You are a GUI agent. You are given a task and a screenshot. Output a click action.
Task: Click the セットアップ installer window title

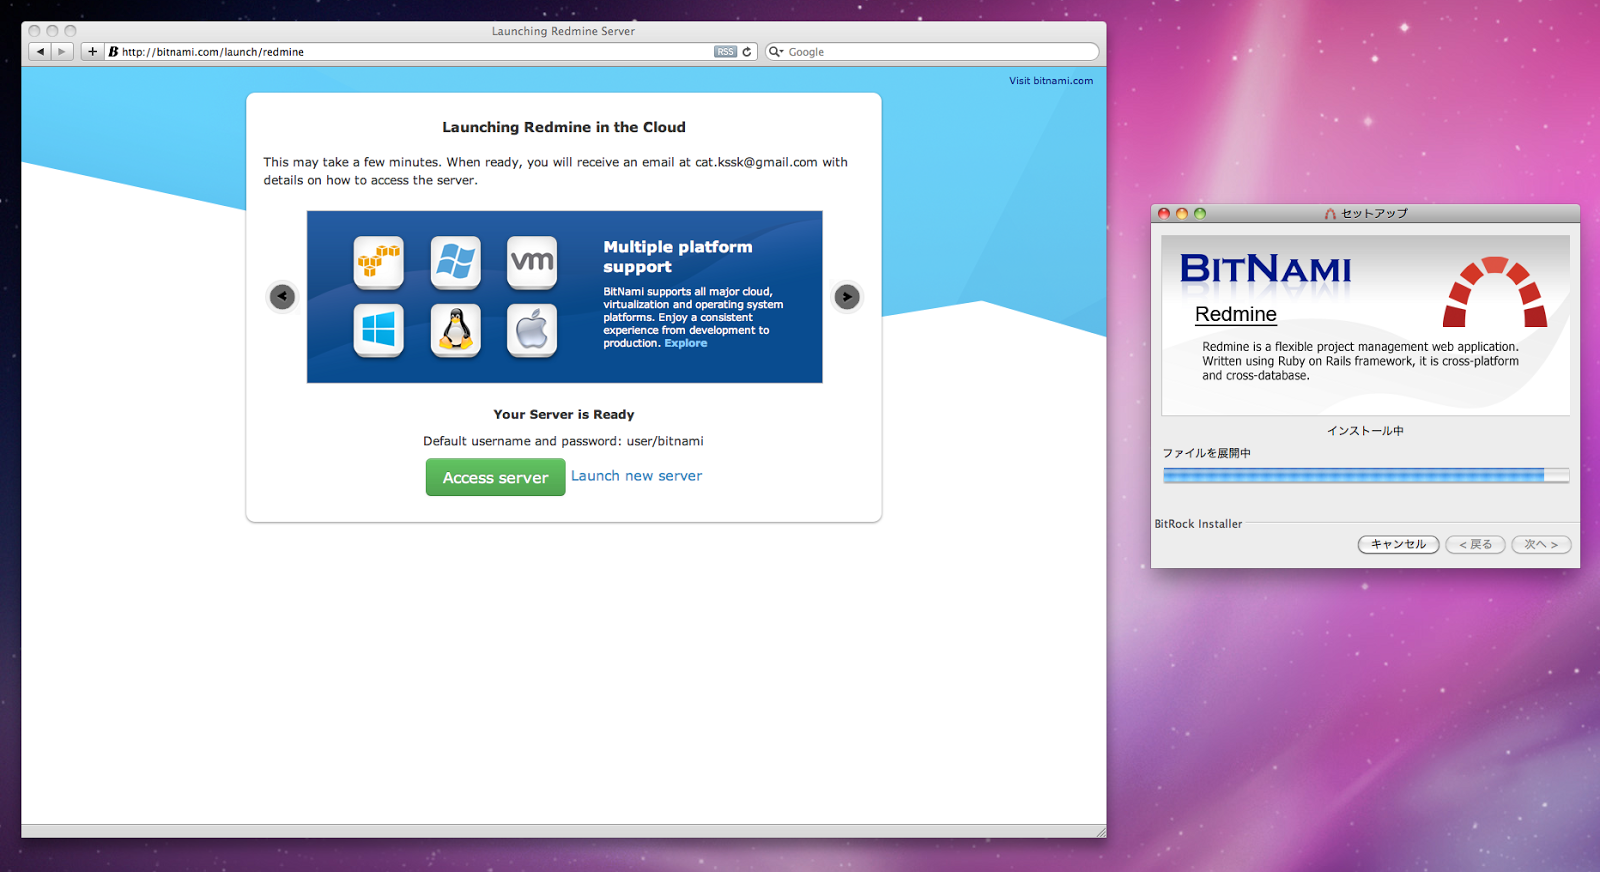(x=1374, y=213)
